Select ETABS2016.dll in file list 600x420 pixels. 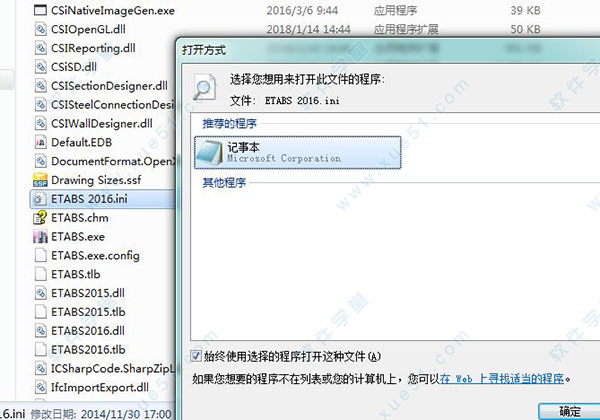(x=88, y=331)
